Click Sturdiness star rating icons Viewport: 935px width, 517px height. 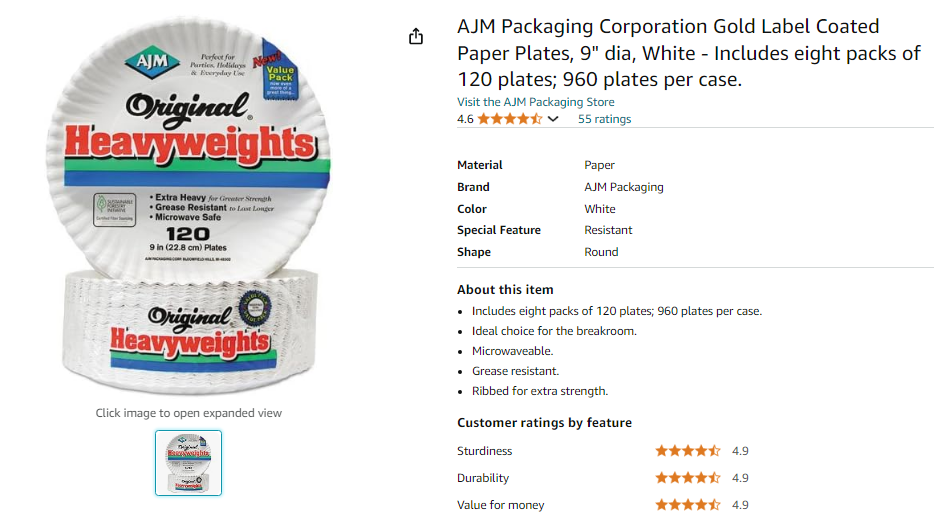pyautogui.click(x=688, y=451)
